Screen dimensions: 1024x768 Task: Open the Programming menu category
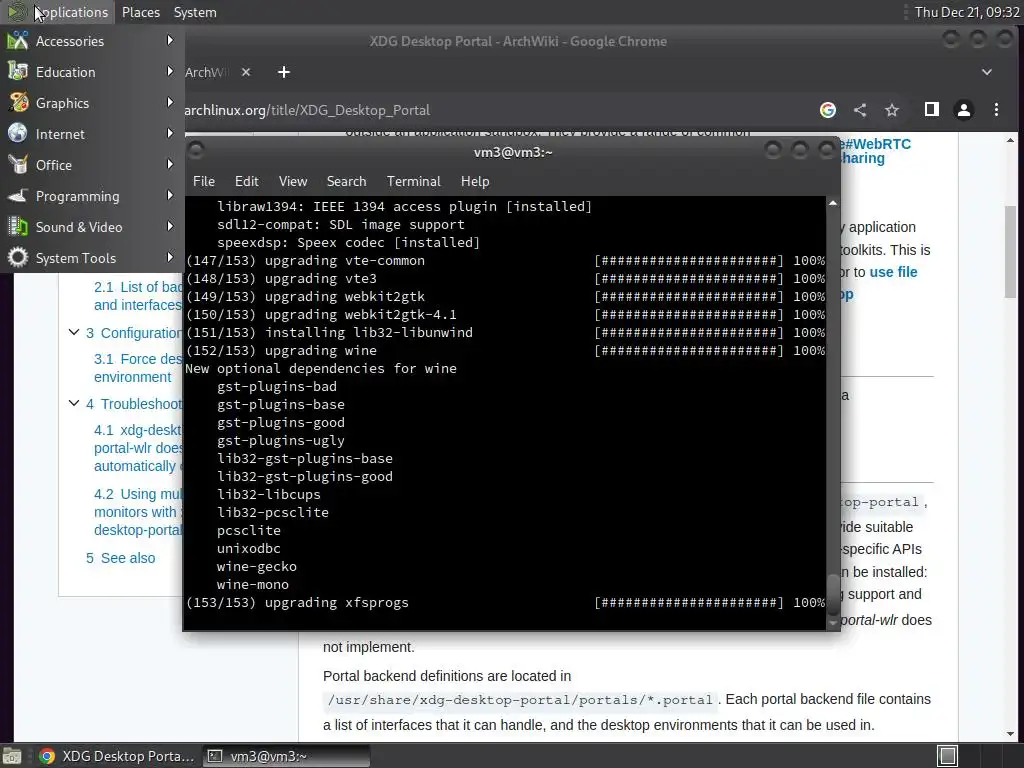point(92,196)
